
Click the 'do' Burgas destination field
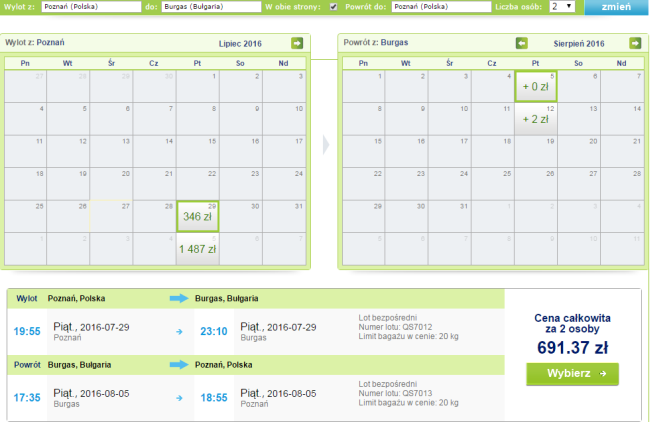tap(211, 7)
